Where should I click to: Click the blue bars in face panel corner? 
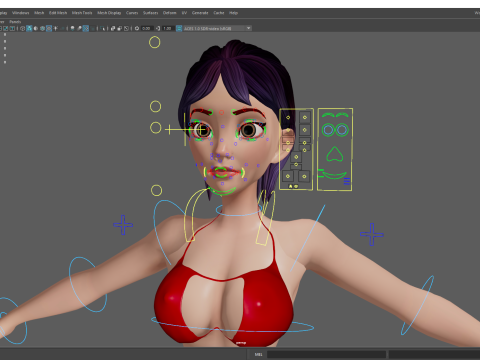click(x=347, y=181)
